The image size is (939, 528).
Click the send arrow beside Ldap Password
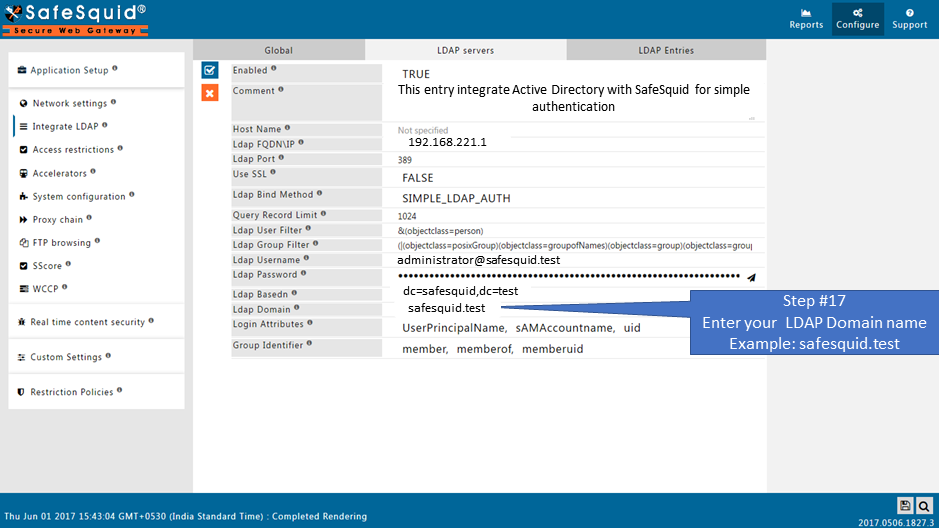[x=751, y=277]
